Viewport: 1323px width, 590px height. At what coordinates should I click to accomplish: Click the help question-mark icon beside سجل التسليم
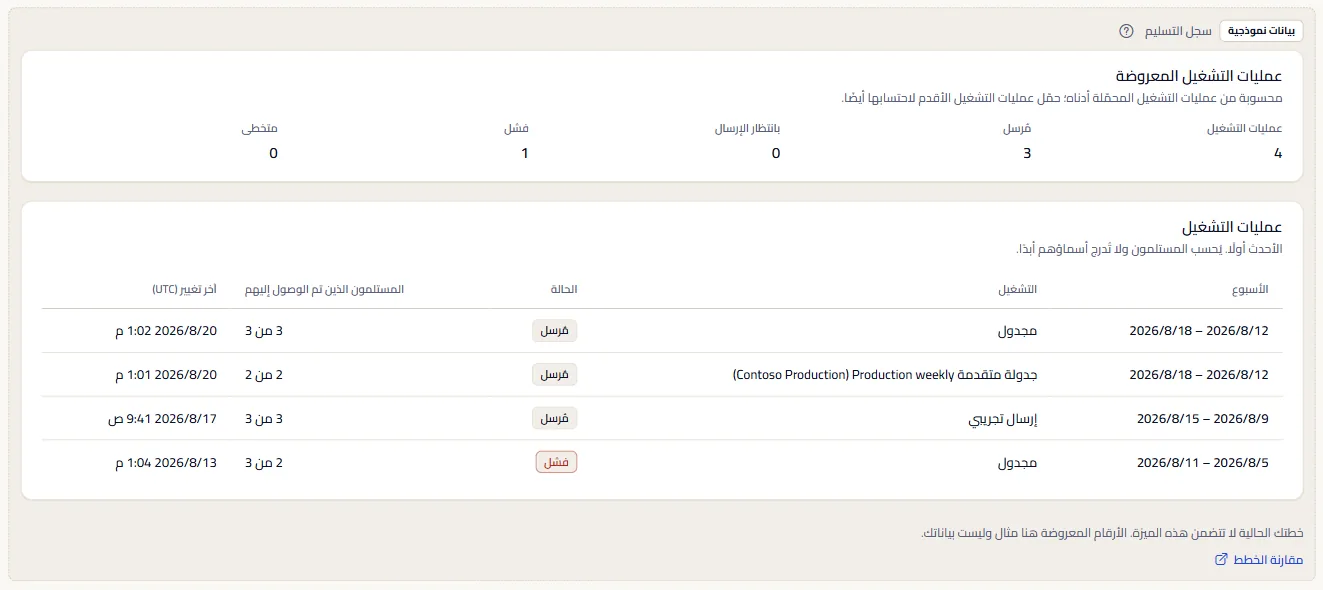pyautogui.click(x=1126, y=31)
